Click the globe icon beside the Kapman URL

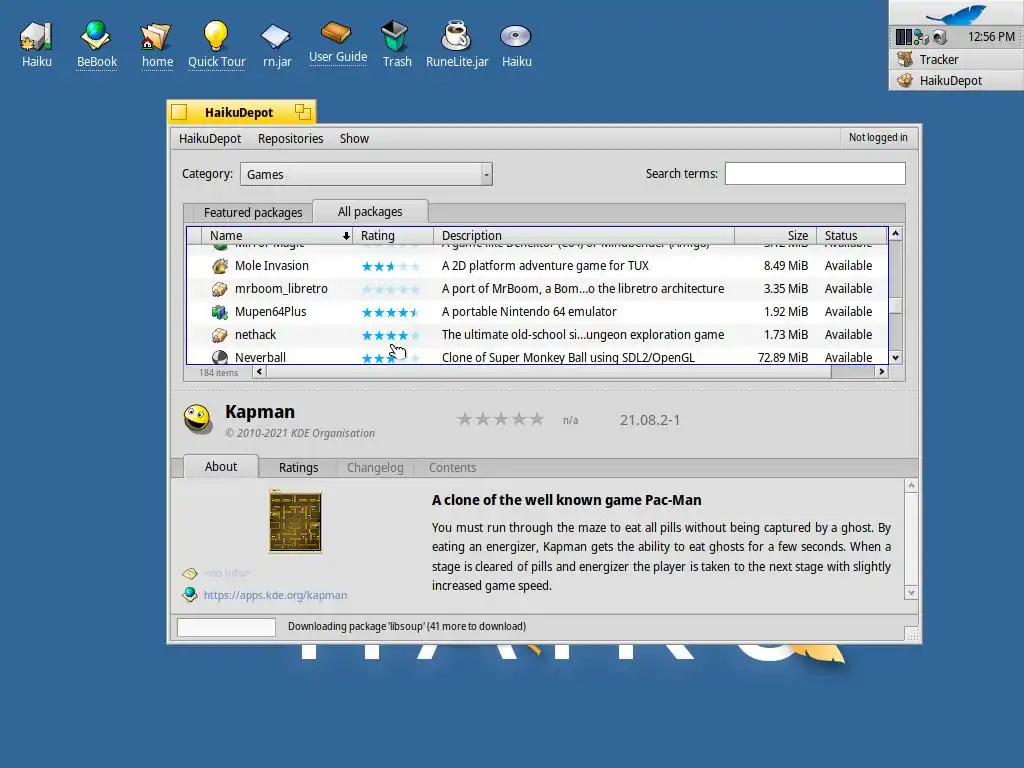coord(190,594)
